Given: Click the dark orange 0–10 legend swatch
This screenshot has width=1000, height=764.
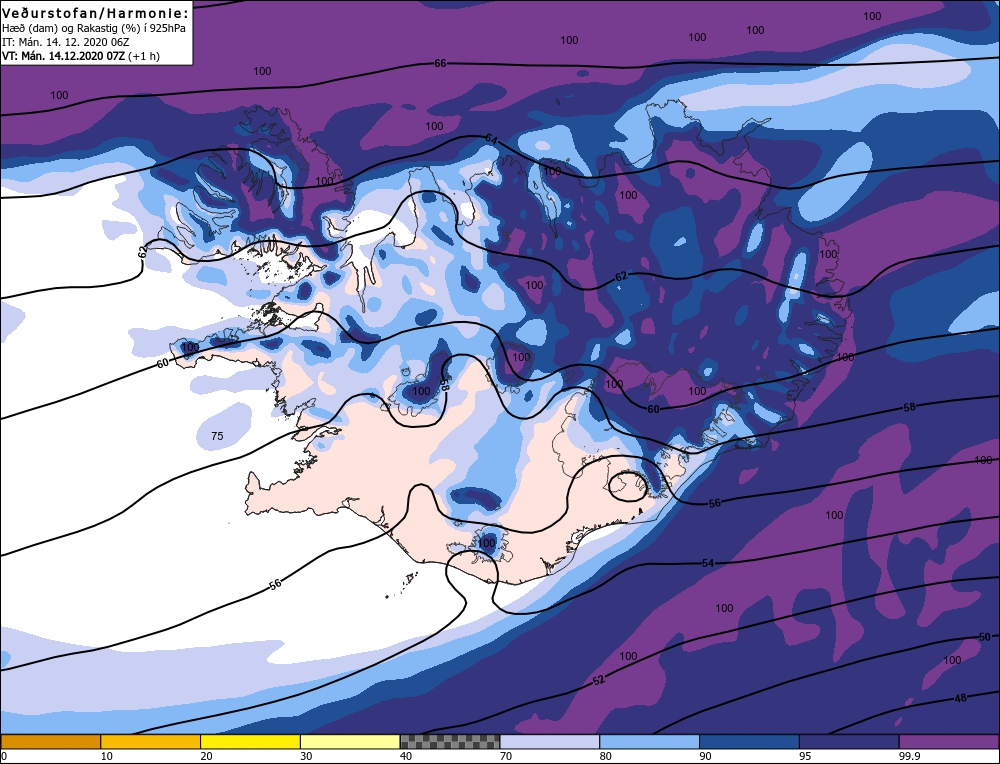Looking at the screenshot, I should (51, 741).
